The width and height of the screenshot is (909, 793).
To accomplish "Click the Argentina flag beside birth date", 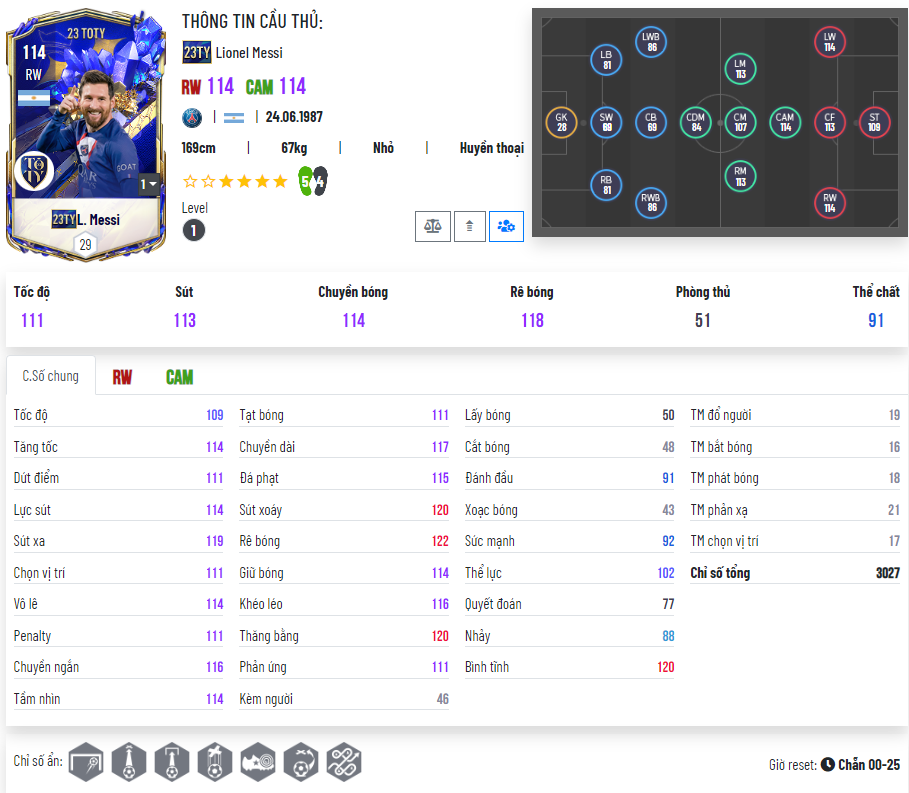I will [234, 118].
